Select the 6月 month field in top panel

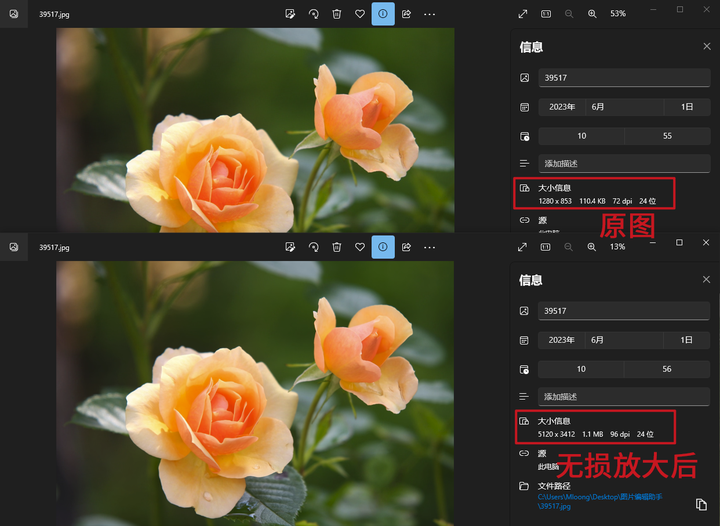pyautogui.click(x=624, y=107)
